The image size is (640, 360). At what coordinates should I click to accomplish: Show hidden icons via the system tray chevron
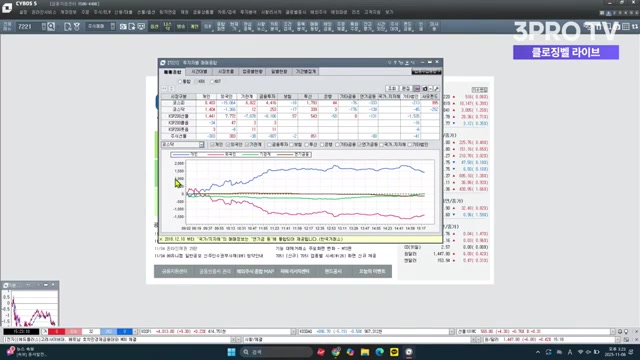(x=538, y=352)
